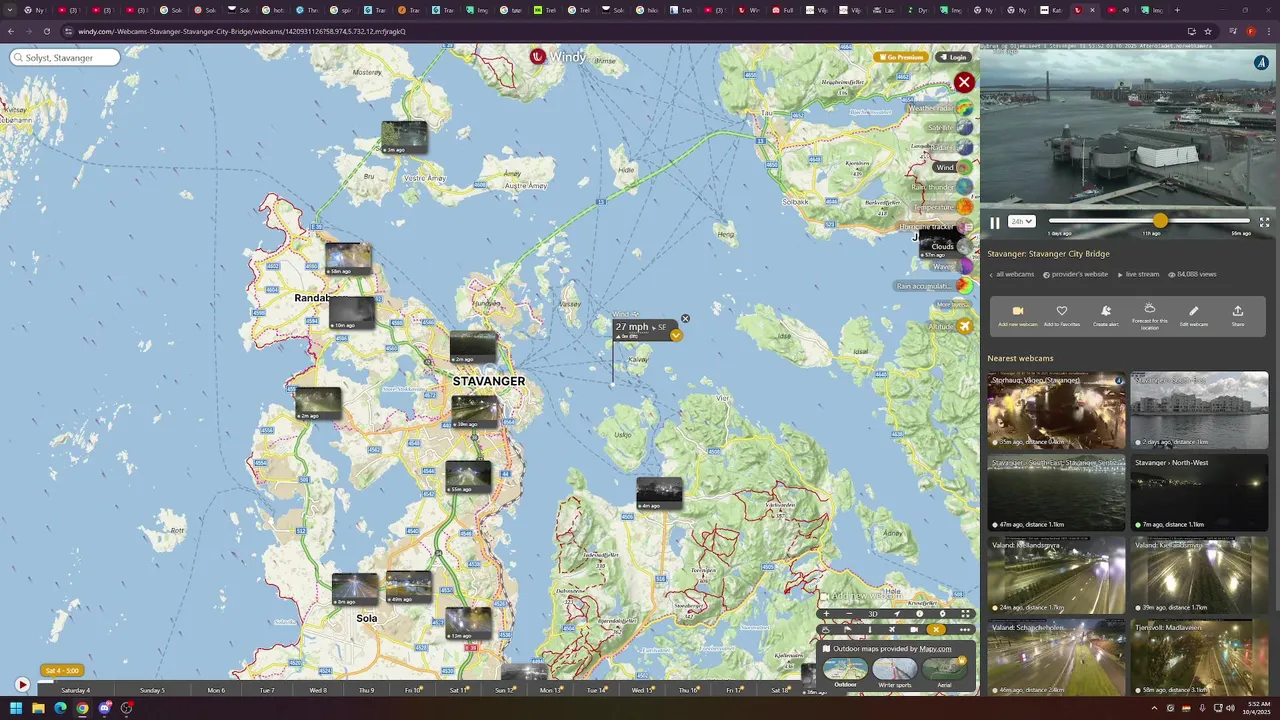Click the Login button
The height and width of the screenshot is (720, 1280).
coord(953,57)
